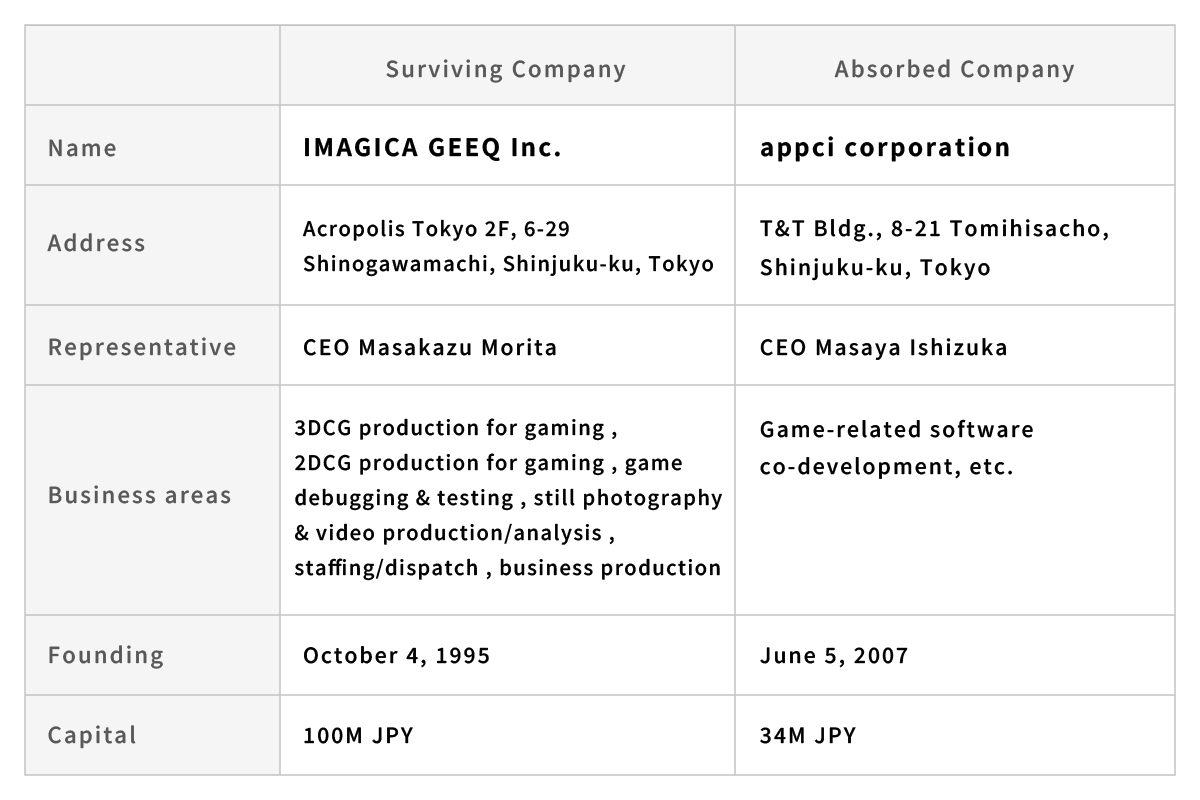Click the Surviving Company column header
Viewport: 1200px width, 800px height.
(x=506, y=69)
